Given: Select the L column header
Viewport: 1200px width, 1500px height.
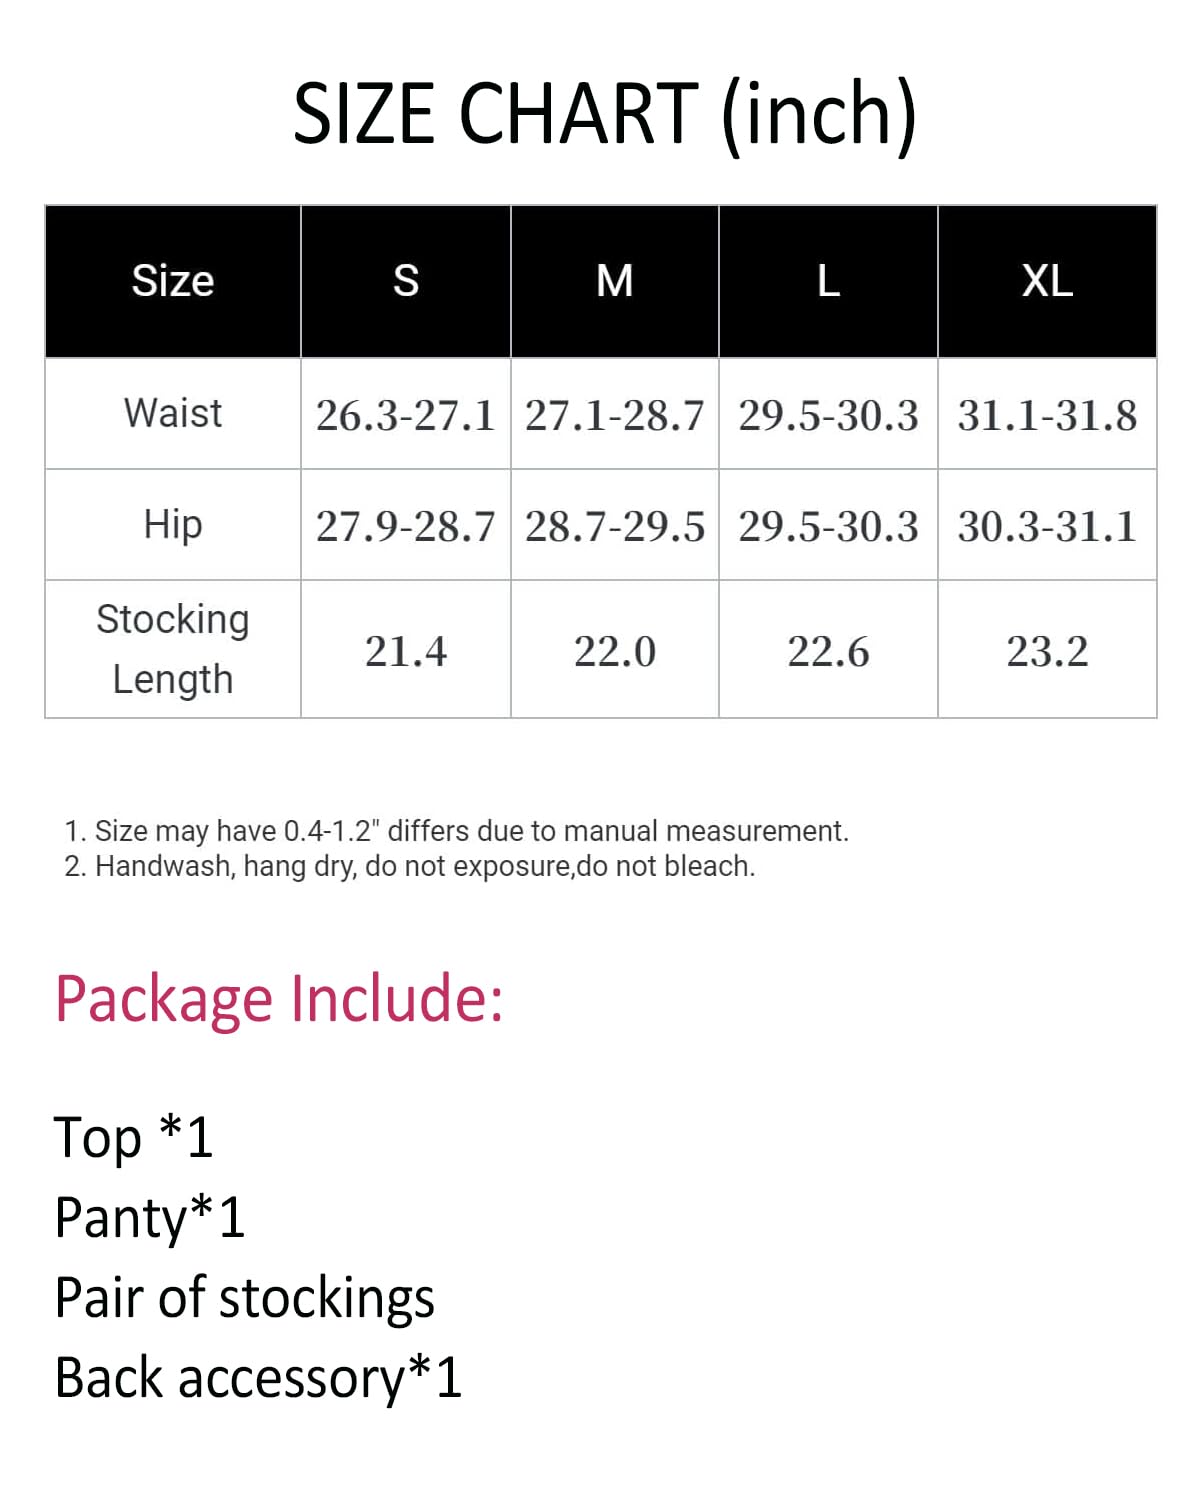Looking at the screenshot, I should coord(828,281).
